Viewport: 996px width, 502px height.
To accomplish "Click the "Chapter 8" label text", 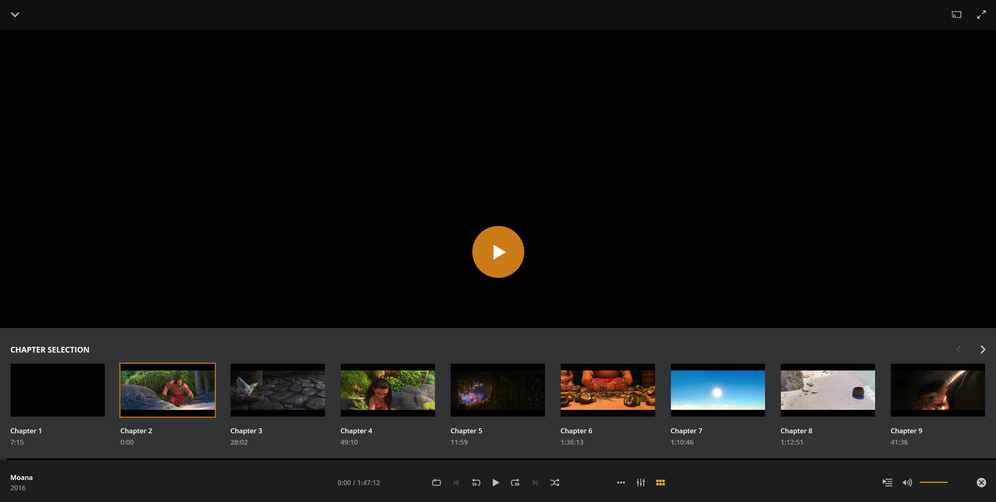I will tap(796, 431).
